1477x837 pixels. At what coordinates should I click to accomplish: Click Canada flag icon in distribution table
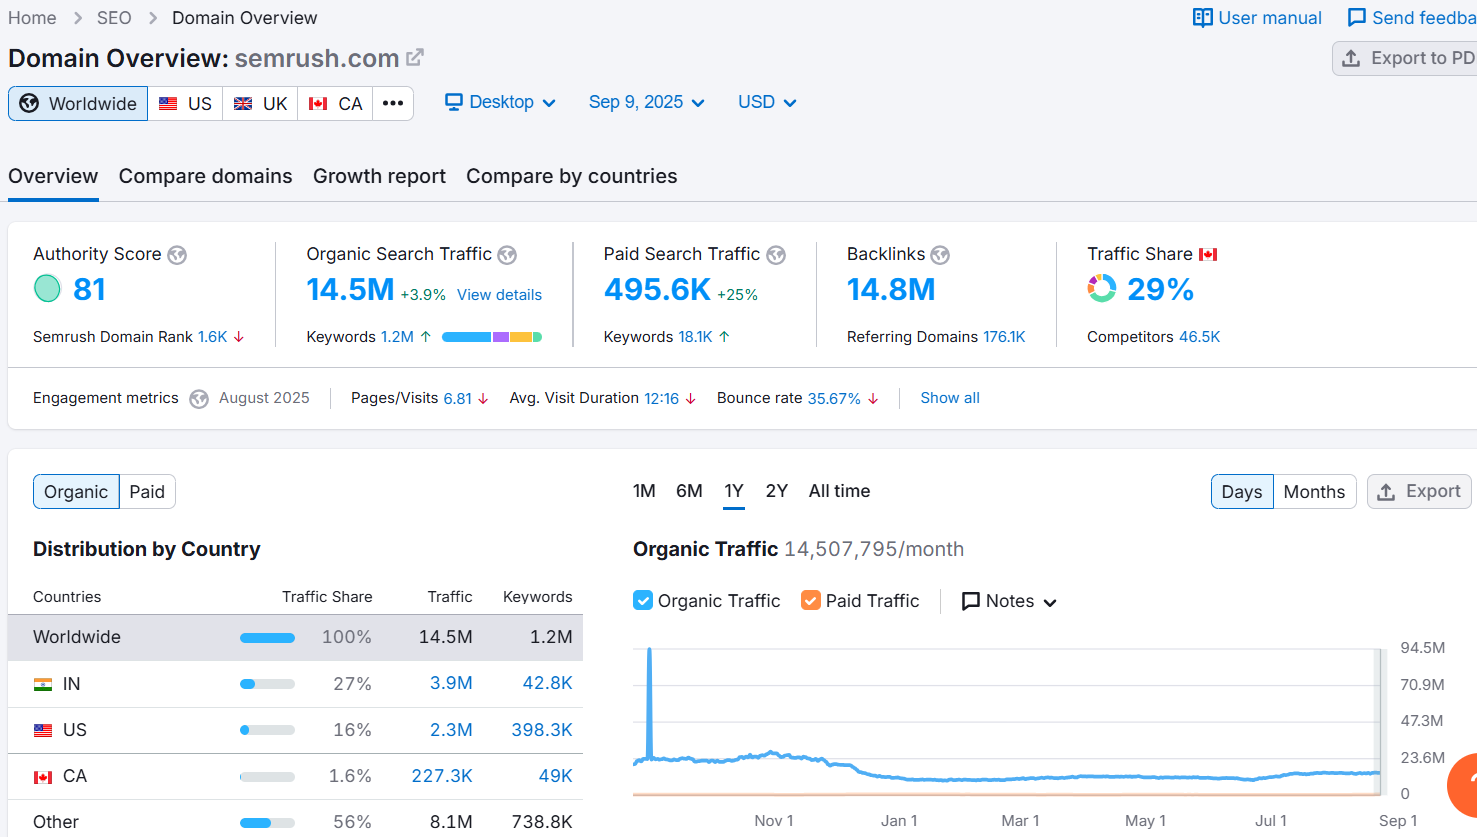(x=43, y=777)
